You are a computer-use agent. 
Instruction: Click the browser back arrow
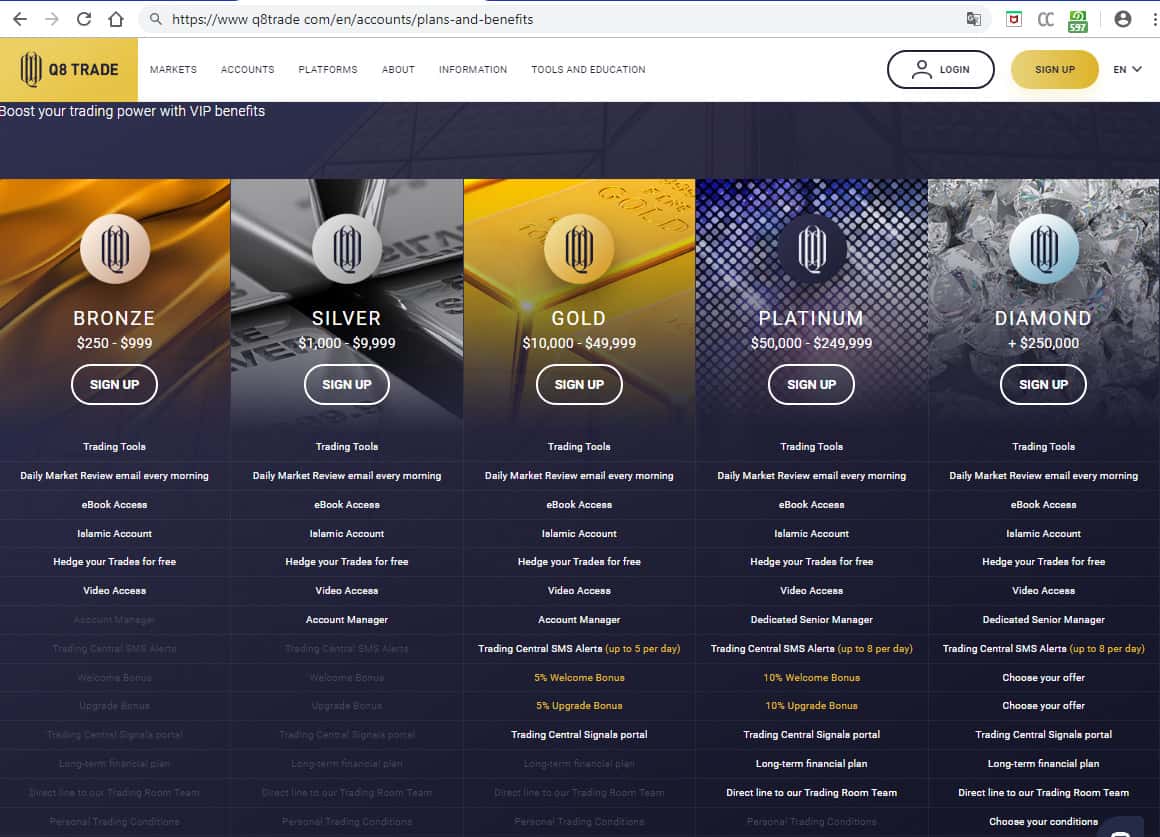click(x=19, y=19)
